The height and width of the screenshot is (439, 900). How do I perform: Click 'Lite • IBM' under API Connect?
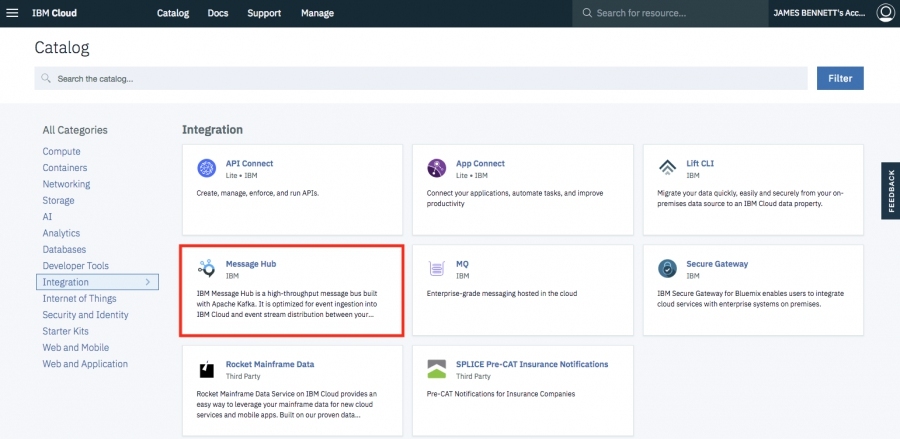tap(242, 176)
